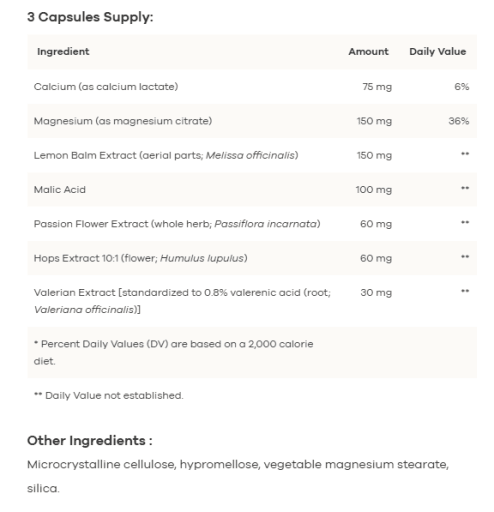Click the Daily Value column header

coord(437,52)
